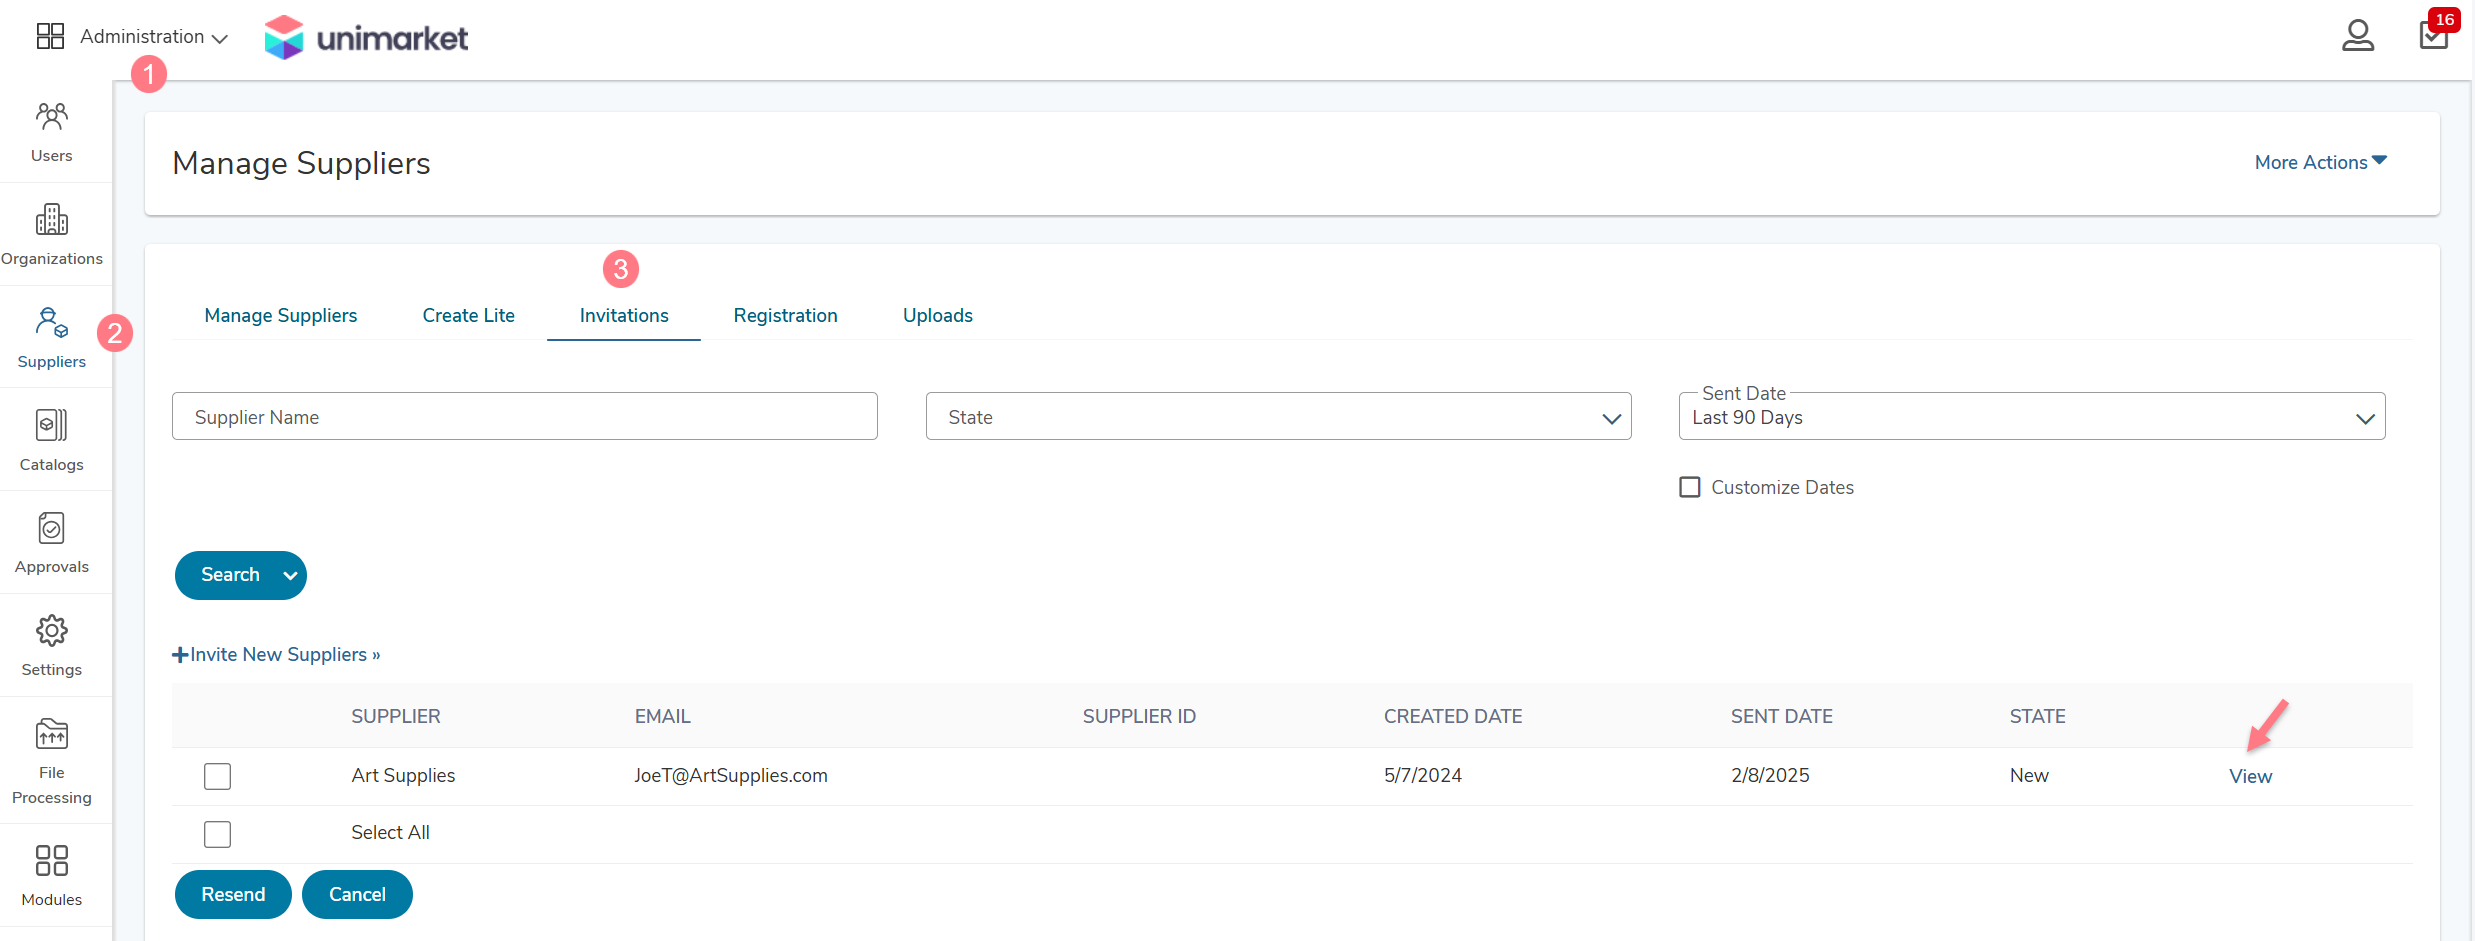Click the JoeT@ArtSupplies.com email cell
Viewport: 2475px width, 941px height.
click(x=731, y=775)
